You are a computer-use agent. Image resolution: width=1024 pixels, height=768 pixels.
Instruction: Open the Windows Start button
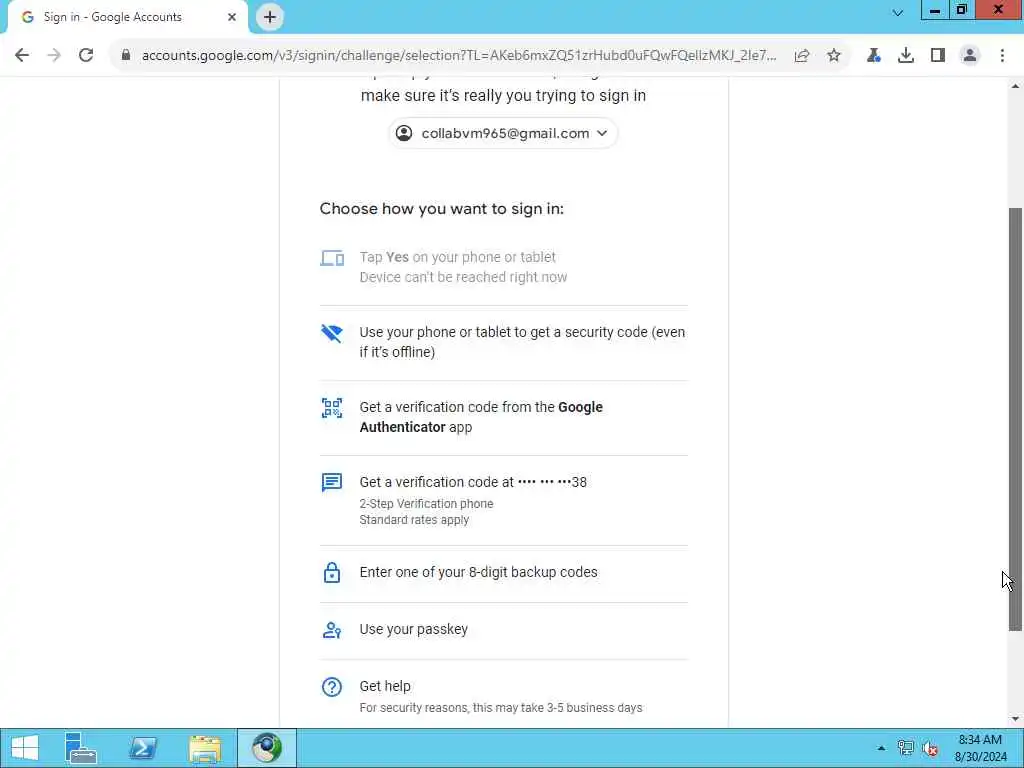pos(25,748)
